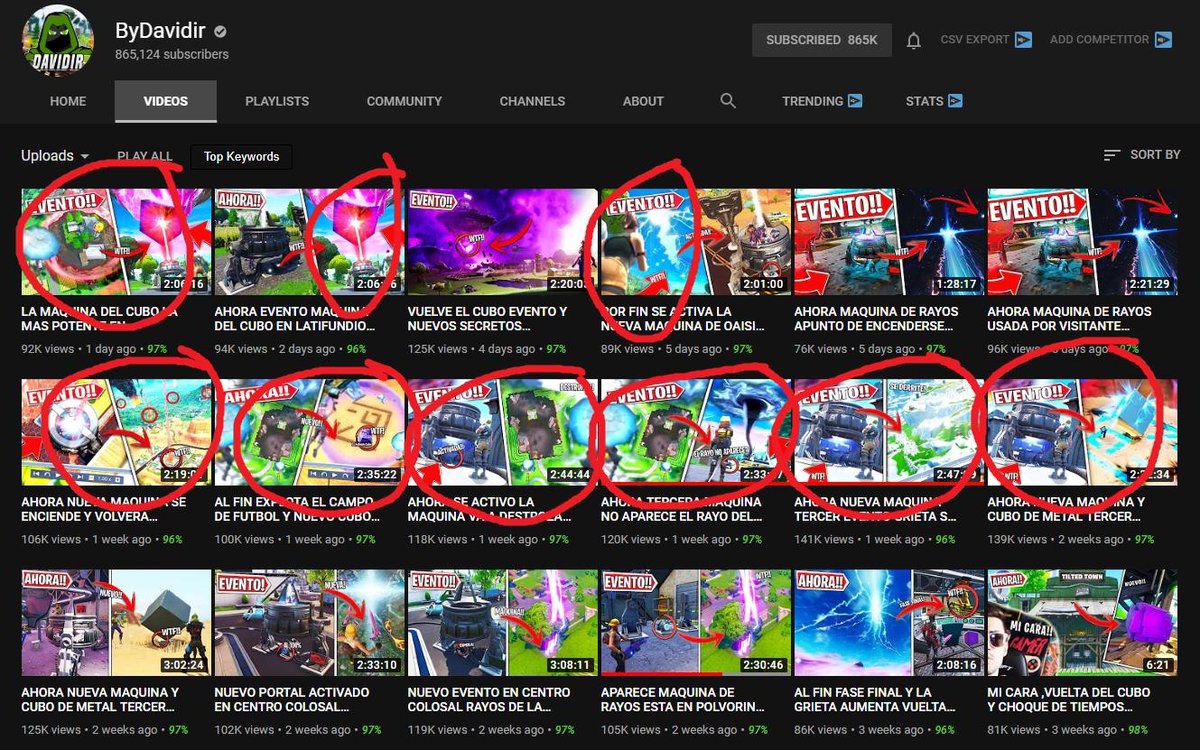The height and width of the screenshot is (750, 1200).
Task: Open thumbnail of video lasting 3:08:11
Action: point(502,622)
